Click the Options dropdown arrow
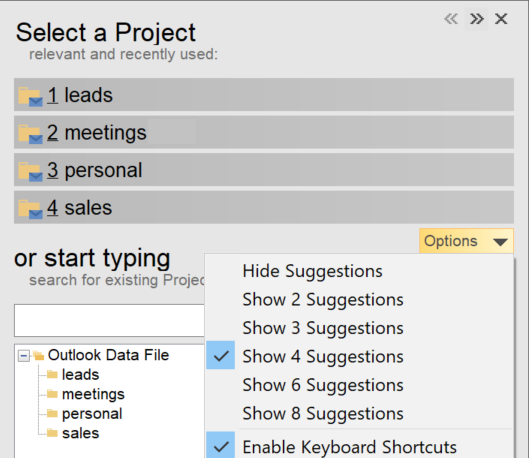 coord(500,241)
